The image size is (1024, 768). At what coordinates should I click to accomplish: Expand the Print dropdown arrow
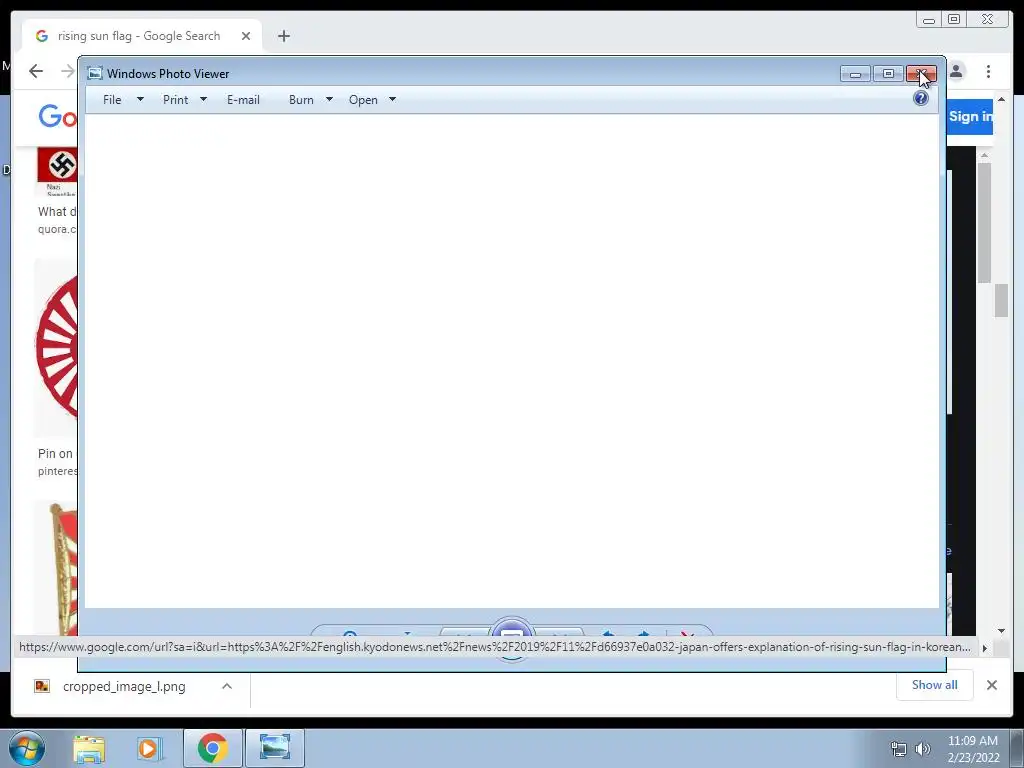tap(203, 99)
